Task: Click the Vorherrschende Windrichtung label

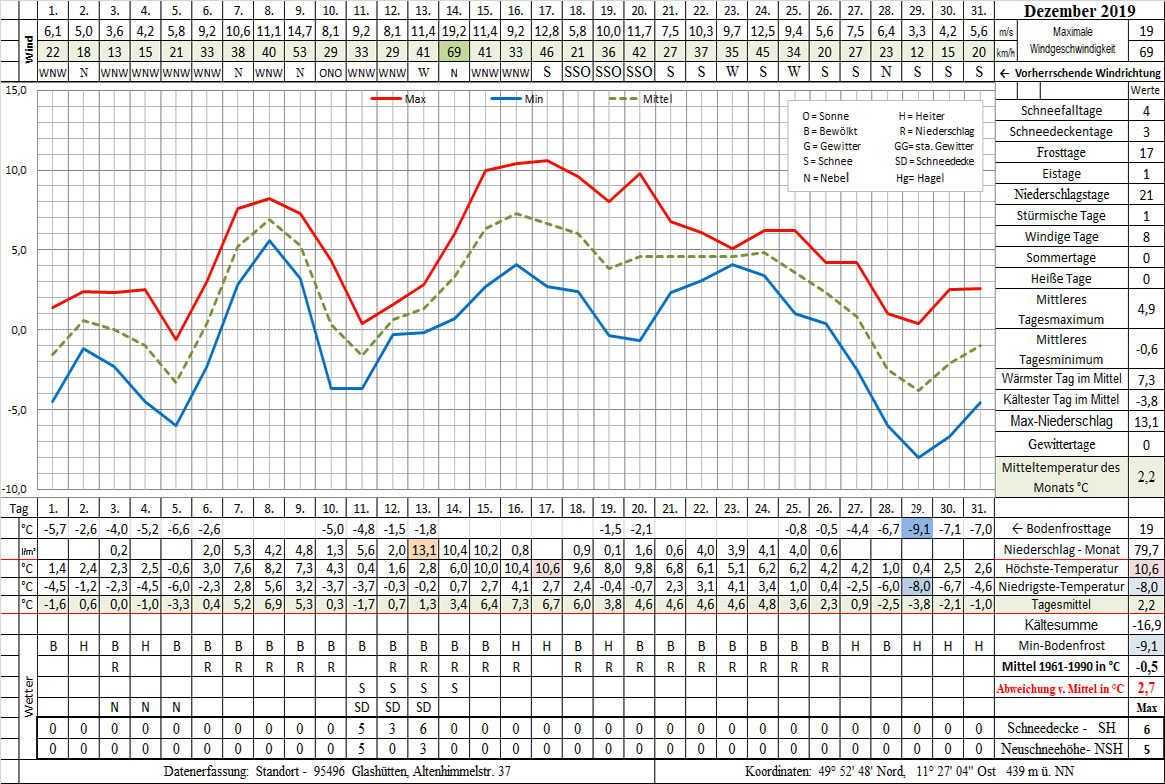Action: tap(1080, 73)
